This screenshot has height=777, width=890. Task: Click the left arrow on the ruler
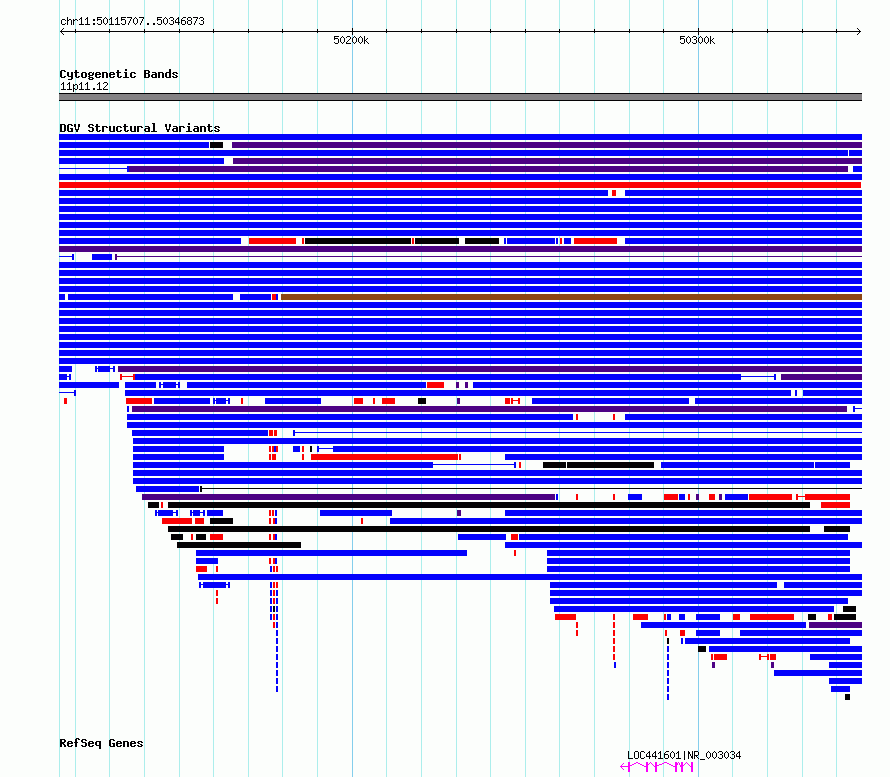[x=62, y=31]
